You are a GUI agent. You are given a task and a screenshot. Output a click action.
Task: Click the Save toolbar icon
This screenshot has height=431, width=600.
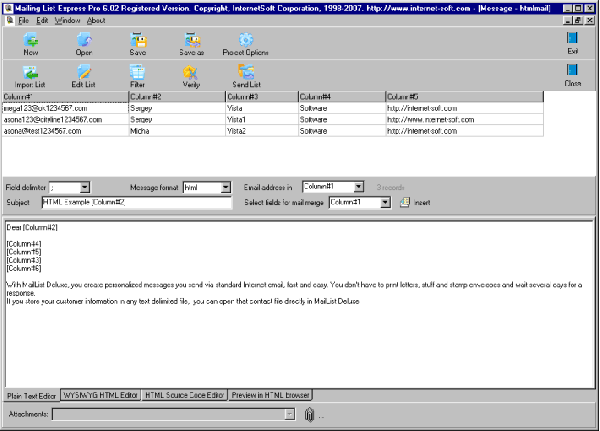pos(137,41)
